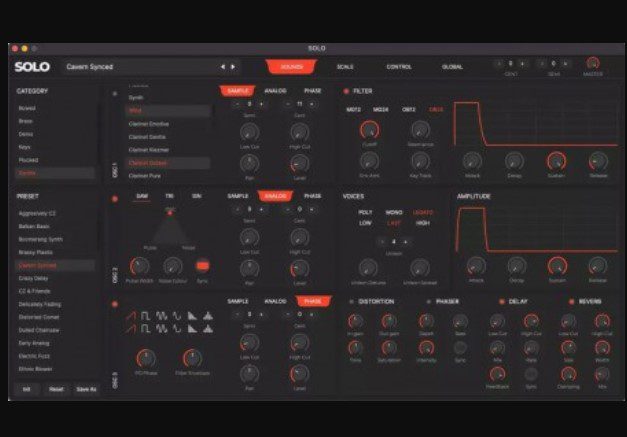
Task: Adjust the OSC 2 Pulse/Noise mix handle
Action: coord(170,213)
